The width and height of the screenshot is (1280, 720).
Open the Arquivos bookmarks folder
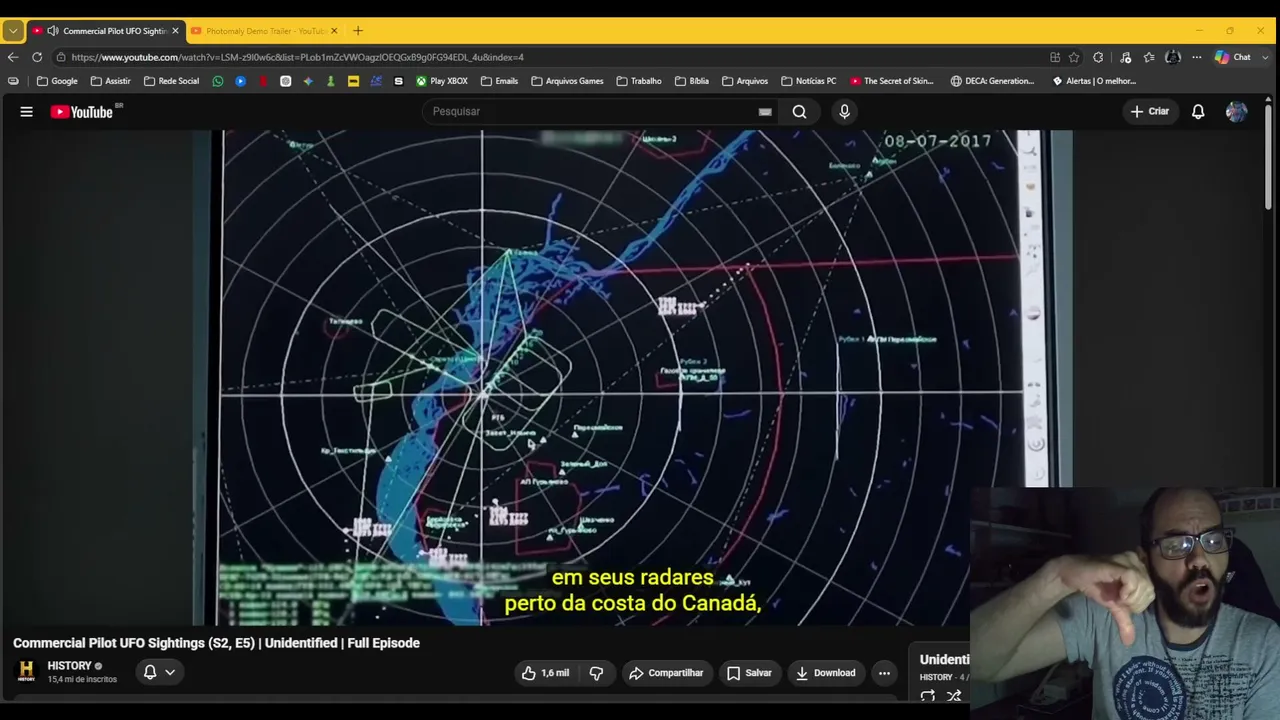(744, 81)
